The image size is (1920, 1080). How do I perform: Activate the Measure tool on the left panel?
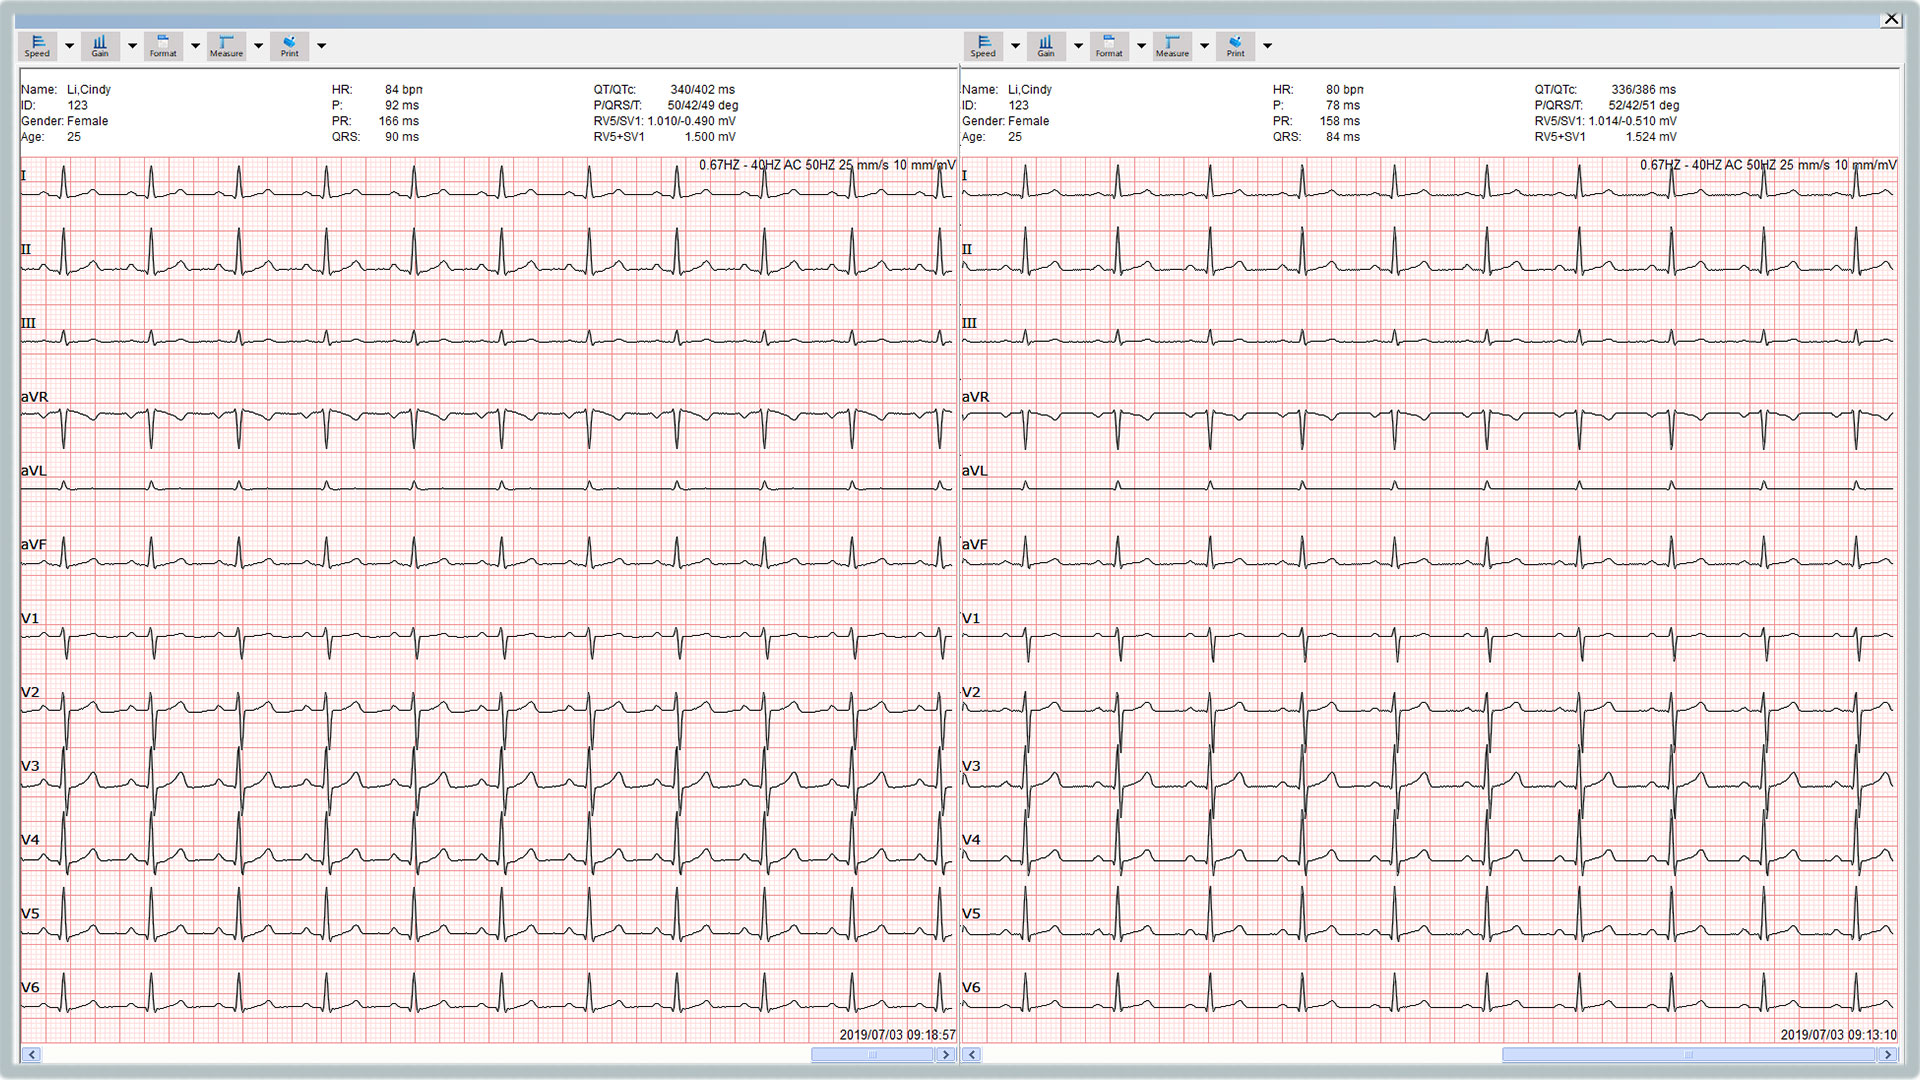pos(226,45)
